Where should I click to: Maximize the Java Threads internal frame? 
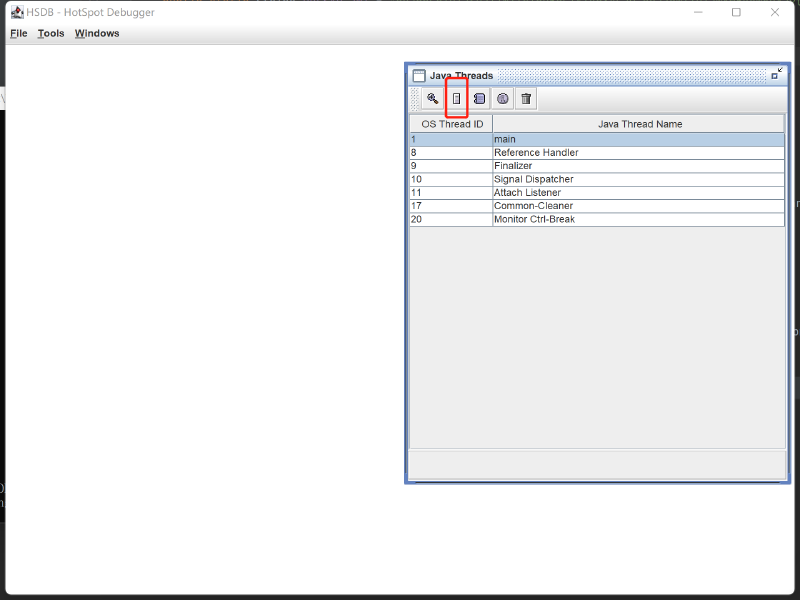pyautogui.click(x=777, y=74)
